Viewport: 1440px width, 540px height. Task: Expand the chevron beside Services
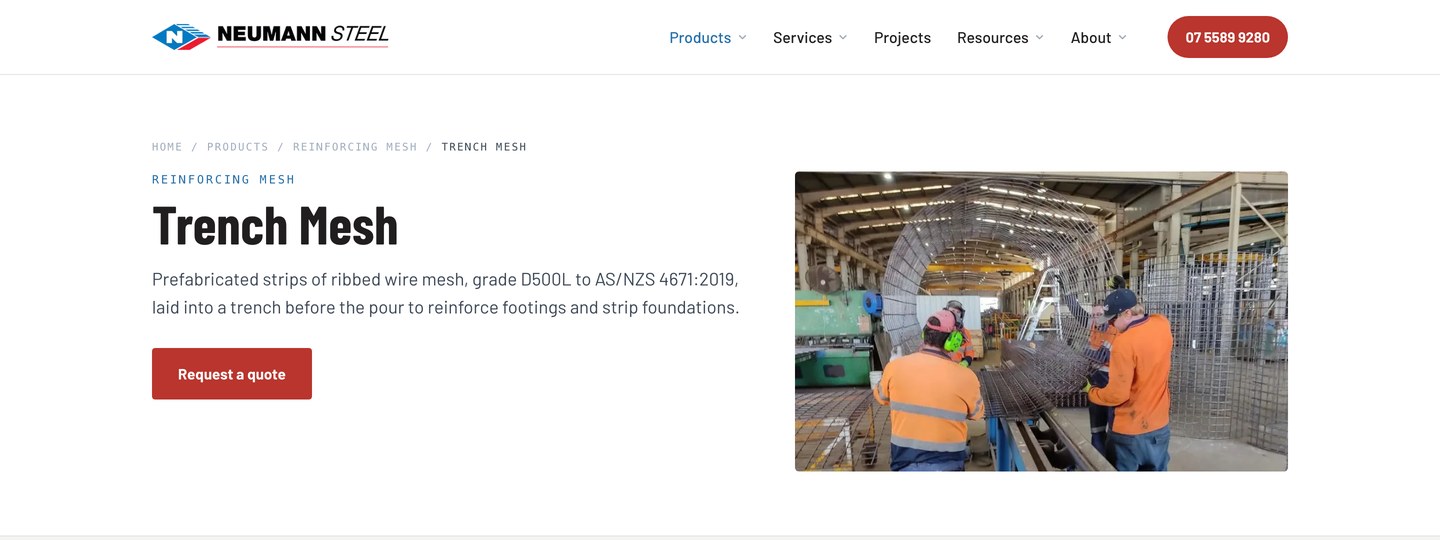[843, 37]
